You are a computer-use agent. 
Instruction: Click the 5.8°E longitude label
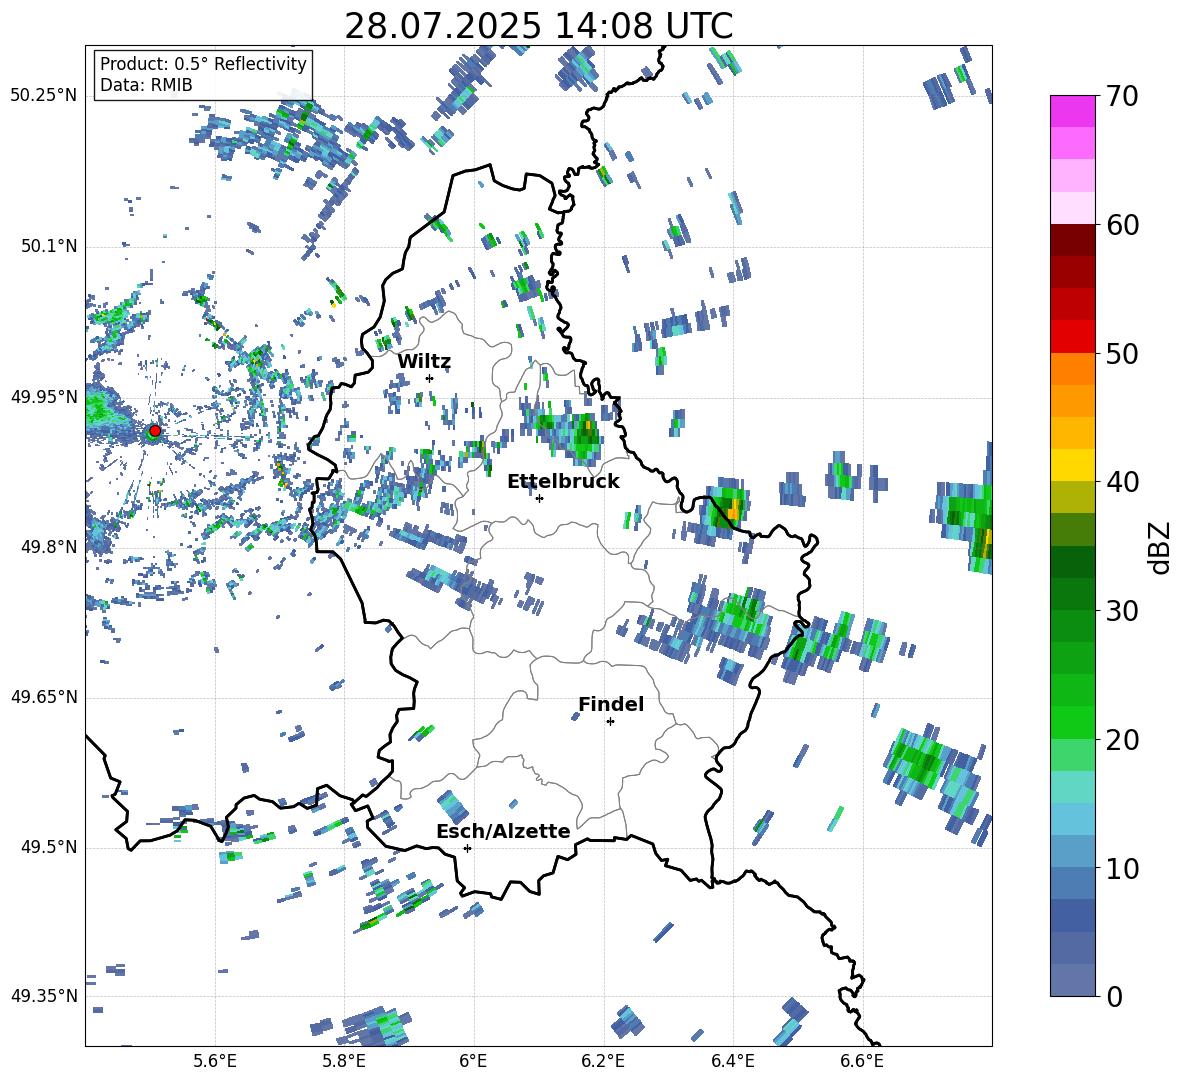tap(344, 1061)
